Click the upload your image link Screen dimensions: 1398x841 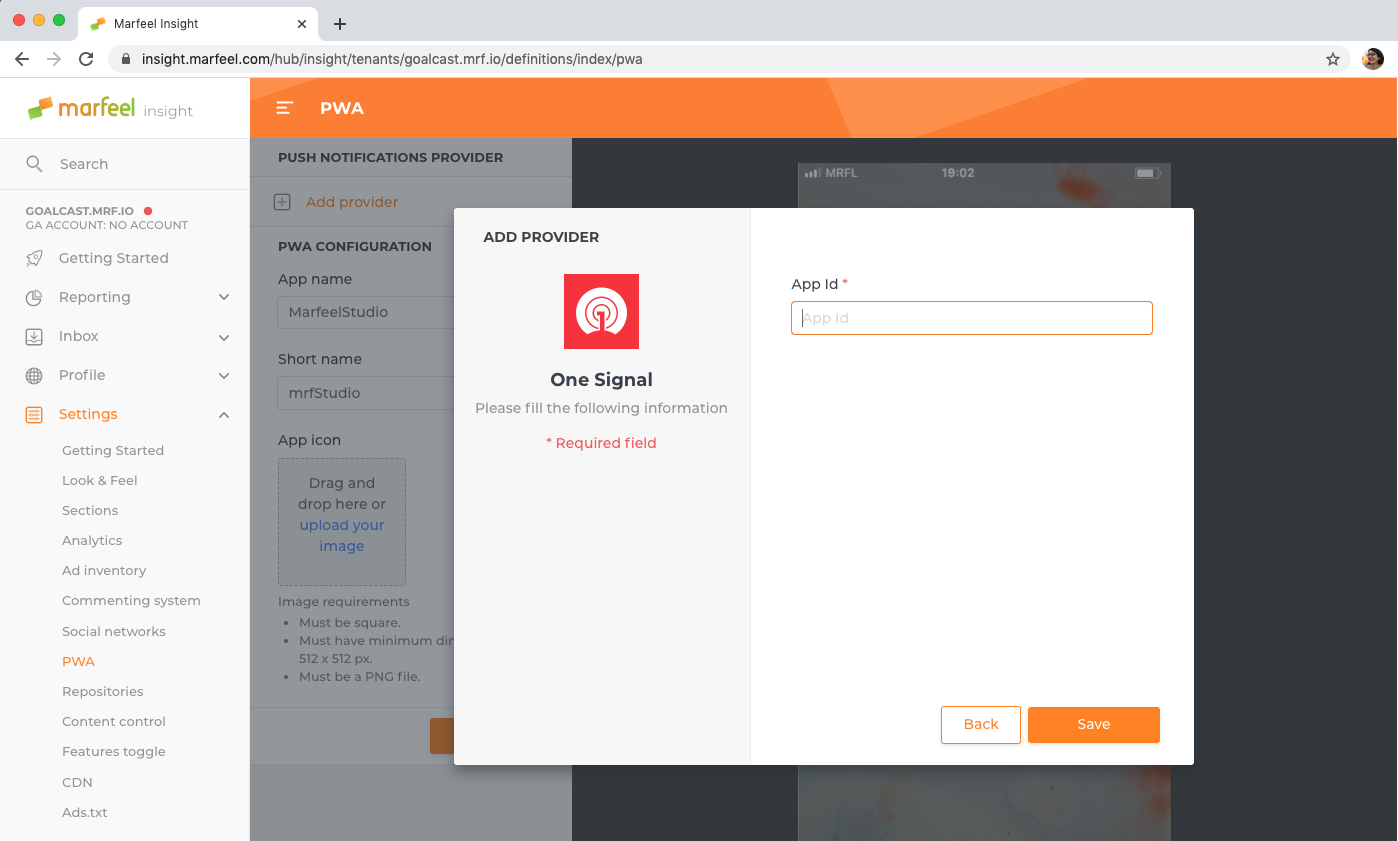click(342, 535)
